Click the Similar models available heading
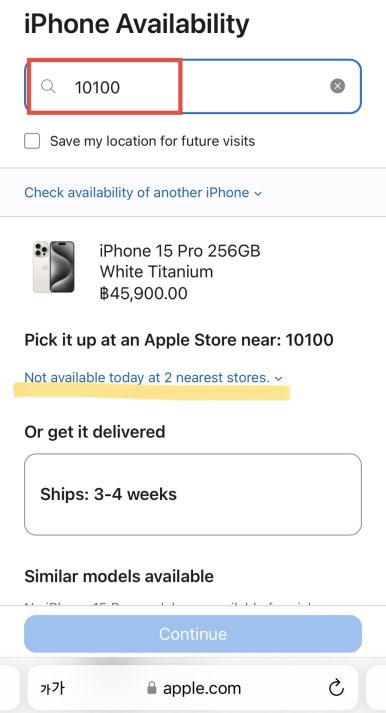Screen dimensions: 386x713 [119, 576]
